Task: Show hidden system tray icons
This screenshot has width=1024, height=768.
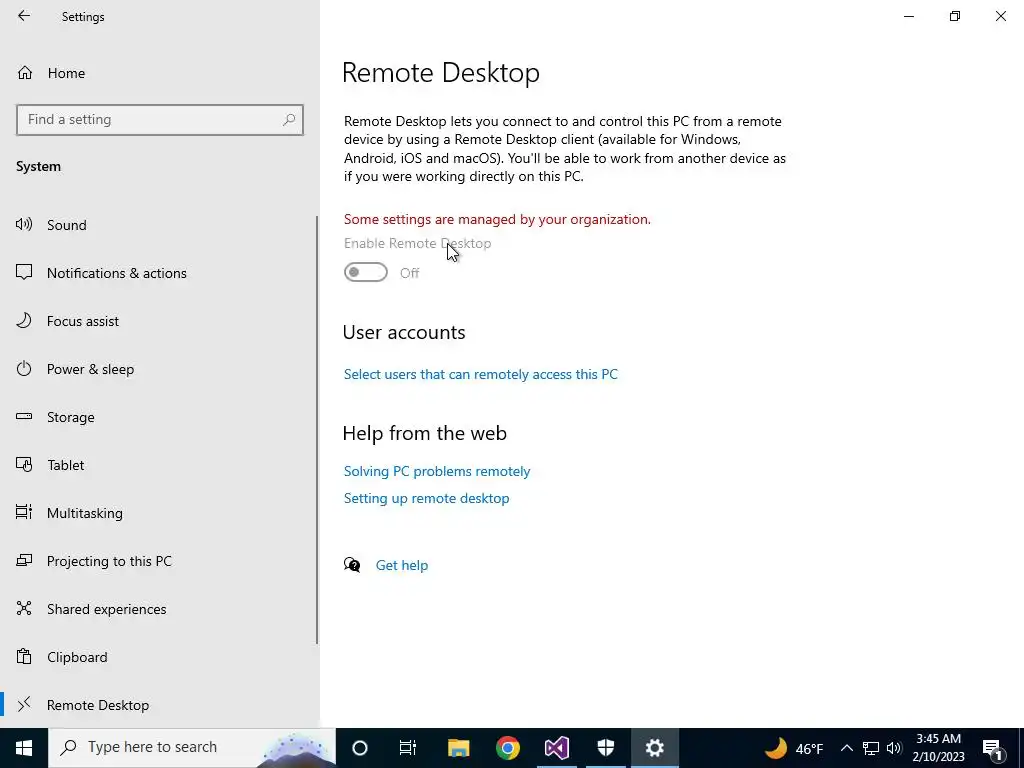Action: (x=846, y=748)
